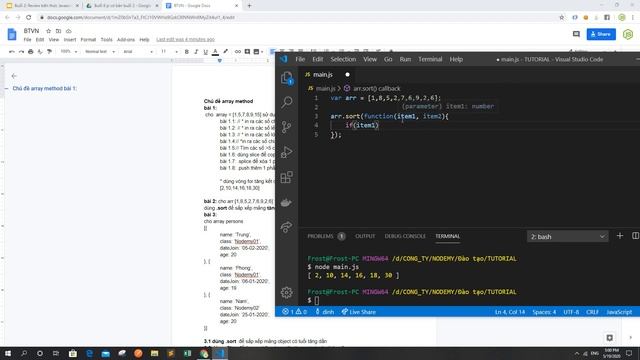Open the Windows Start menu
The image size is (640, 360).
pyautogui.click(x=8, y=353)
